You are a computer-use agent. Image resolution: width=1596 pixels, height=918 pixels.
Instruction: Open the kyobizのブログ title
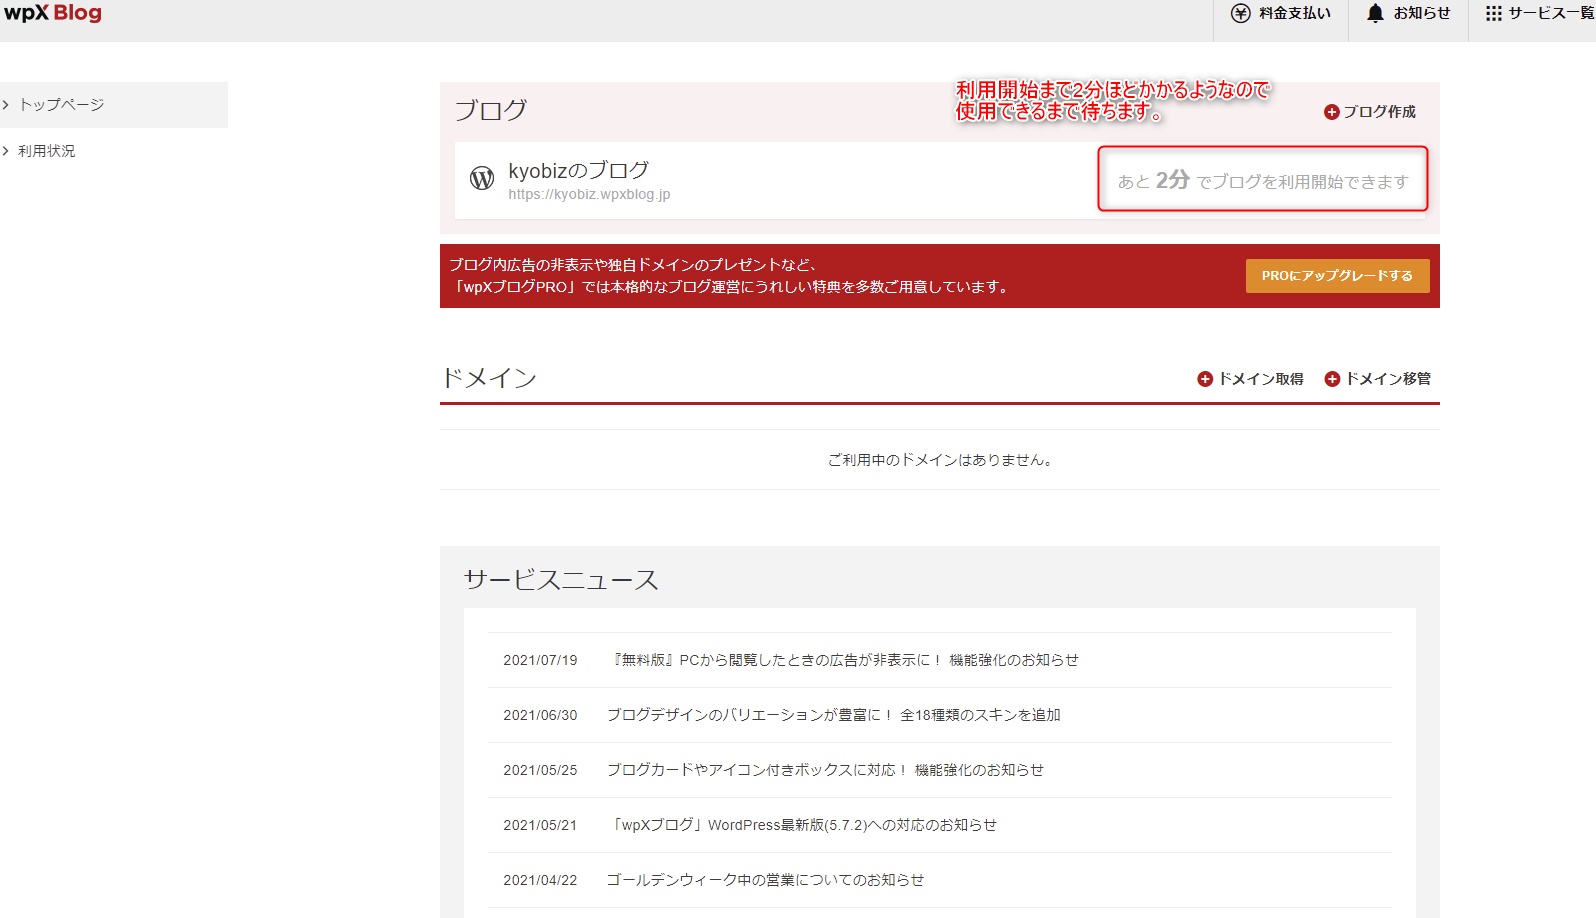pyautogui.click(x=578, y=170)
